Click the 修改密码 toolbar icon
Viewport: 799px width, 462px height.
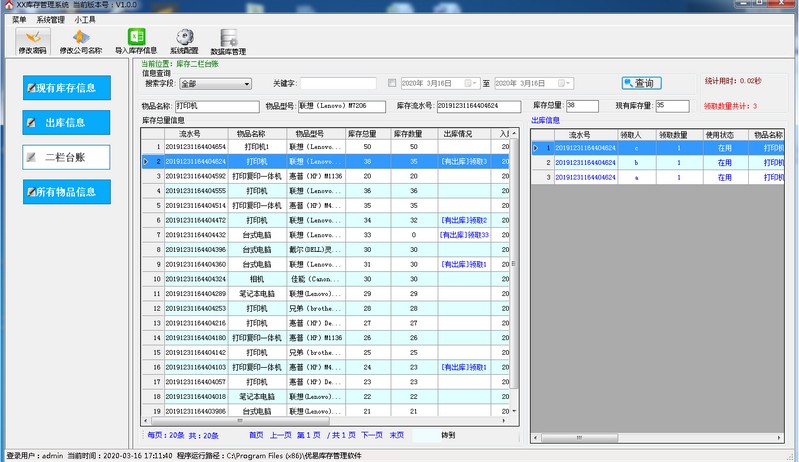(31, 40)
